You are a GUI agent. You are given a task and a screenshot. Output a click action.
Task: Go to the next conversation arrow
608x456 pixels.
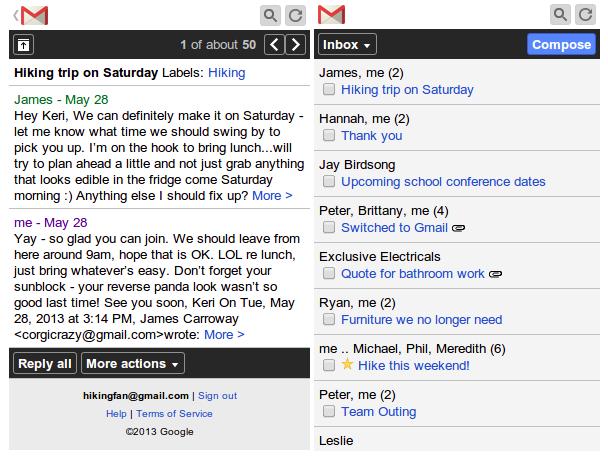295,45
